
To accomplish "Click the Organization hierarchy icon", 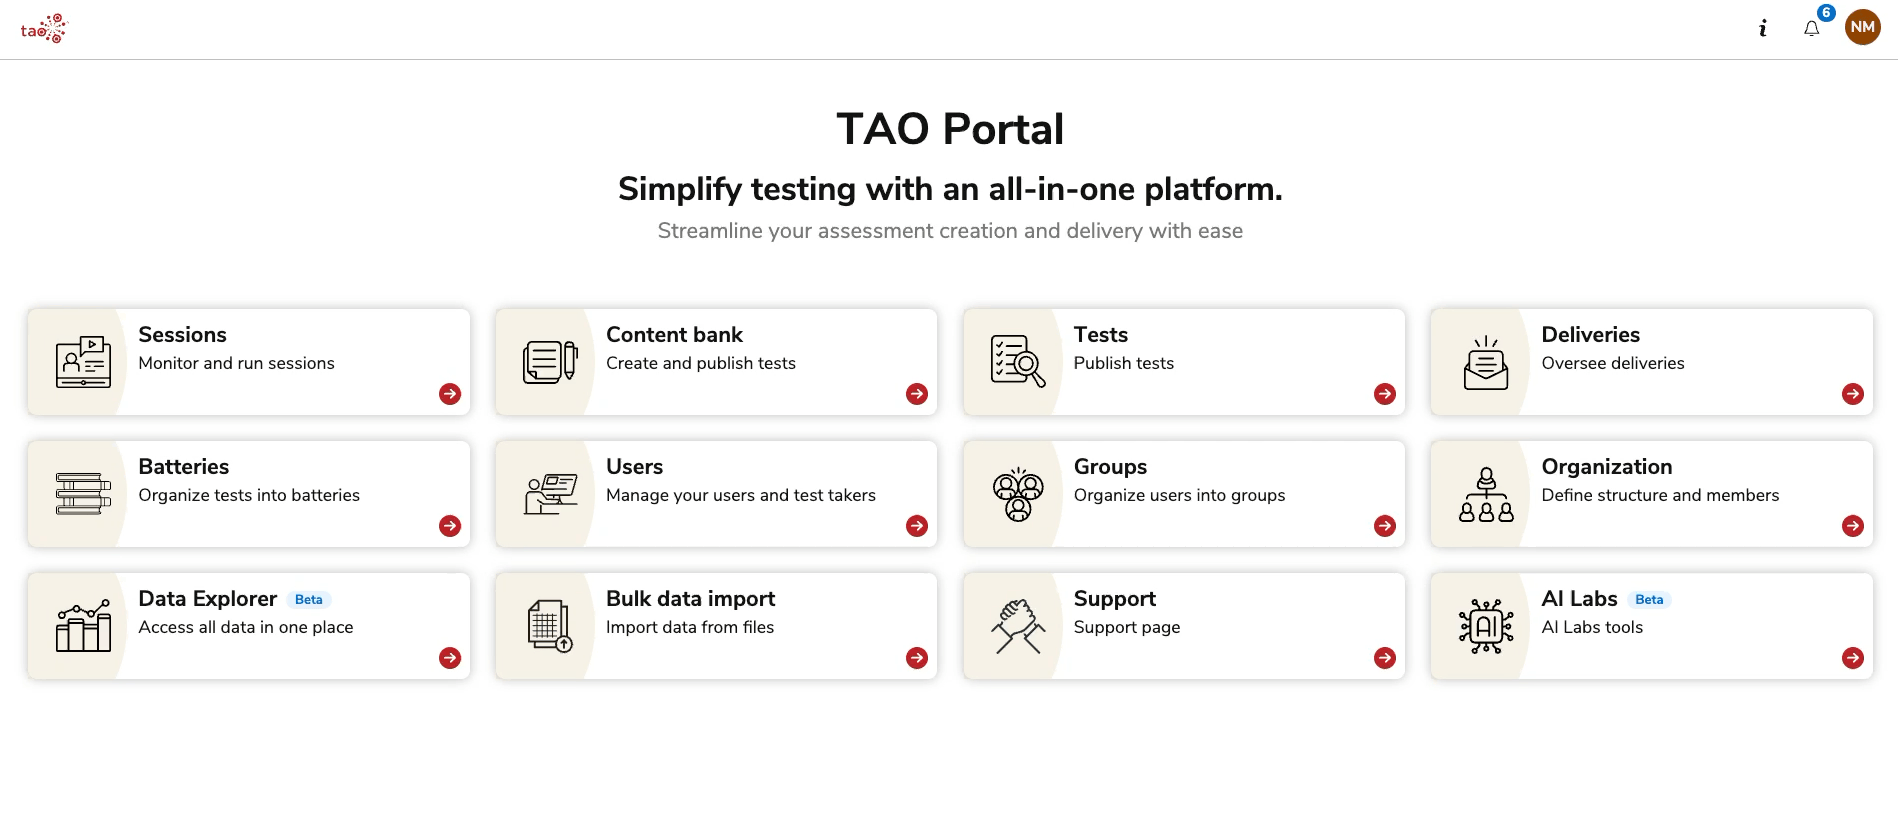I will coord(1486,494).
